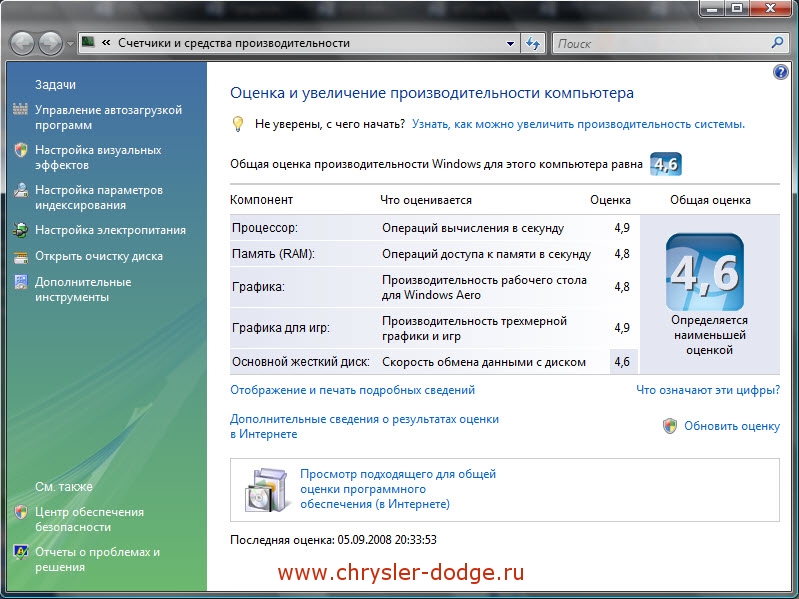Close the window with red X
The width and height of the screenshot is (799, 599).
(771, 8)
